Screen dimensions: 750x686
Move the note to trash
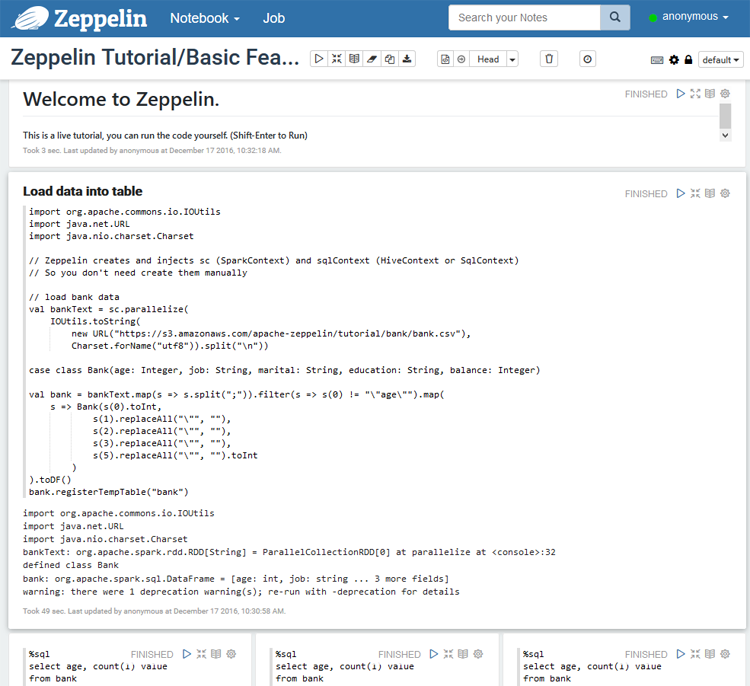point(549,59)
